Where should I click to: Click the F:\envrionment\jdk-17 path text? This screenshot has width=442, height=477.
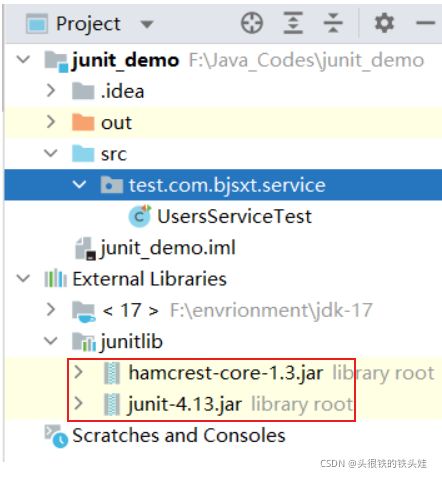click(x=271, y=311)
